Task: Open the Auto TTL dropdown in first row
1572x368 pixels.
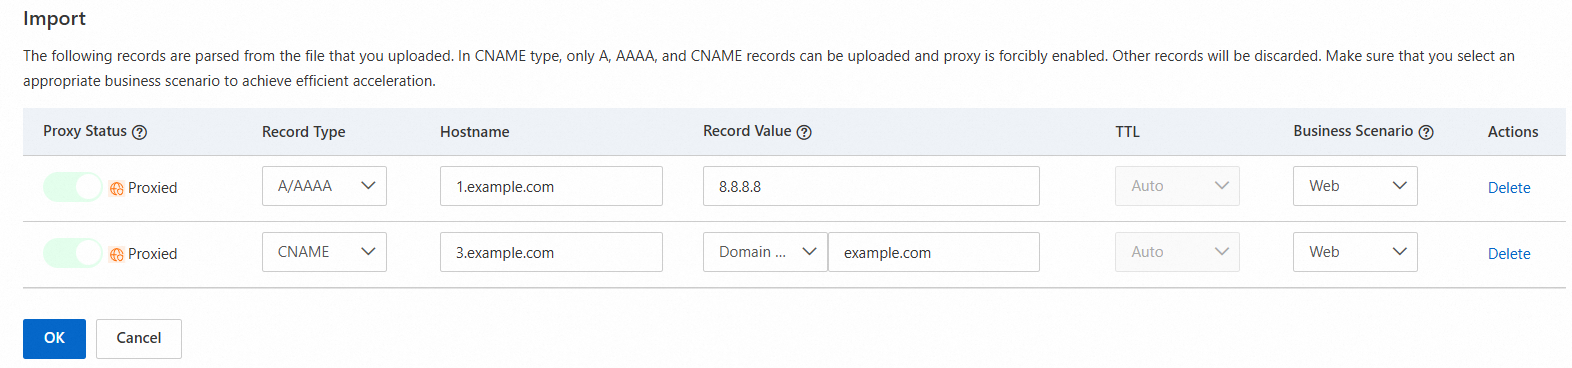Action: pyautogui.click(x=1177, y=186)
